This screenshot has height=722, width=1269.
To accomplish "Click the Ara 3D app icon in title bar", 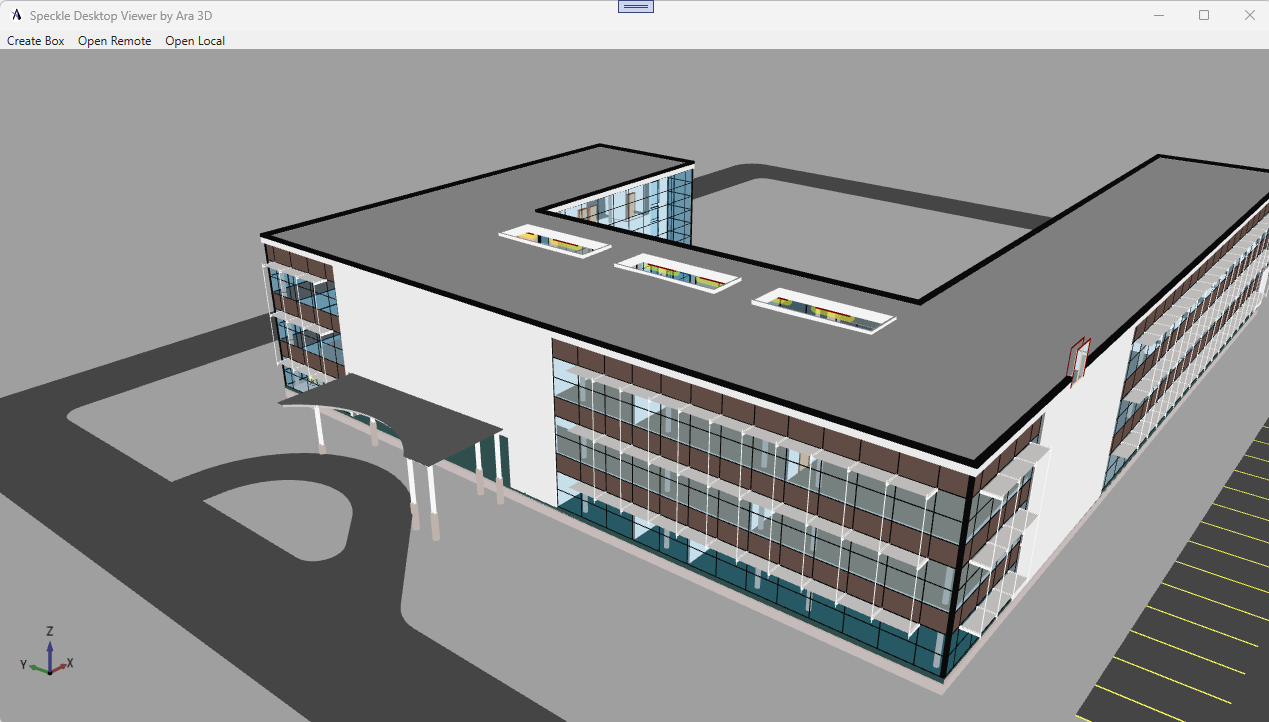I will pos(16,15).
